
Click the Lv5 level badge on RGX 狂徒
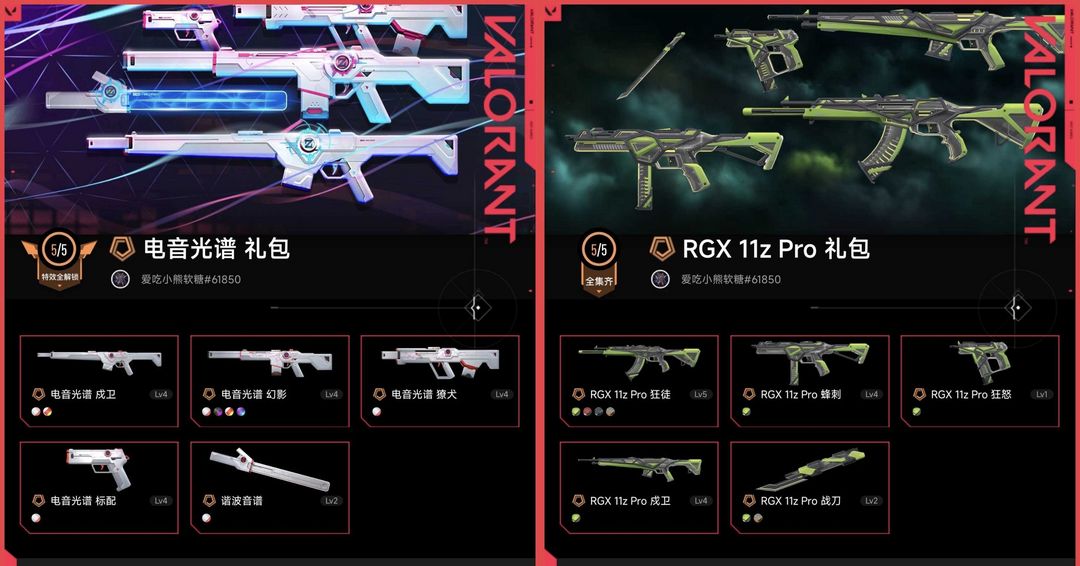tap(700, 395)
